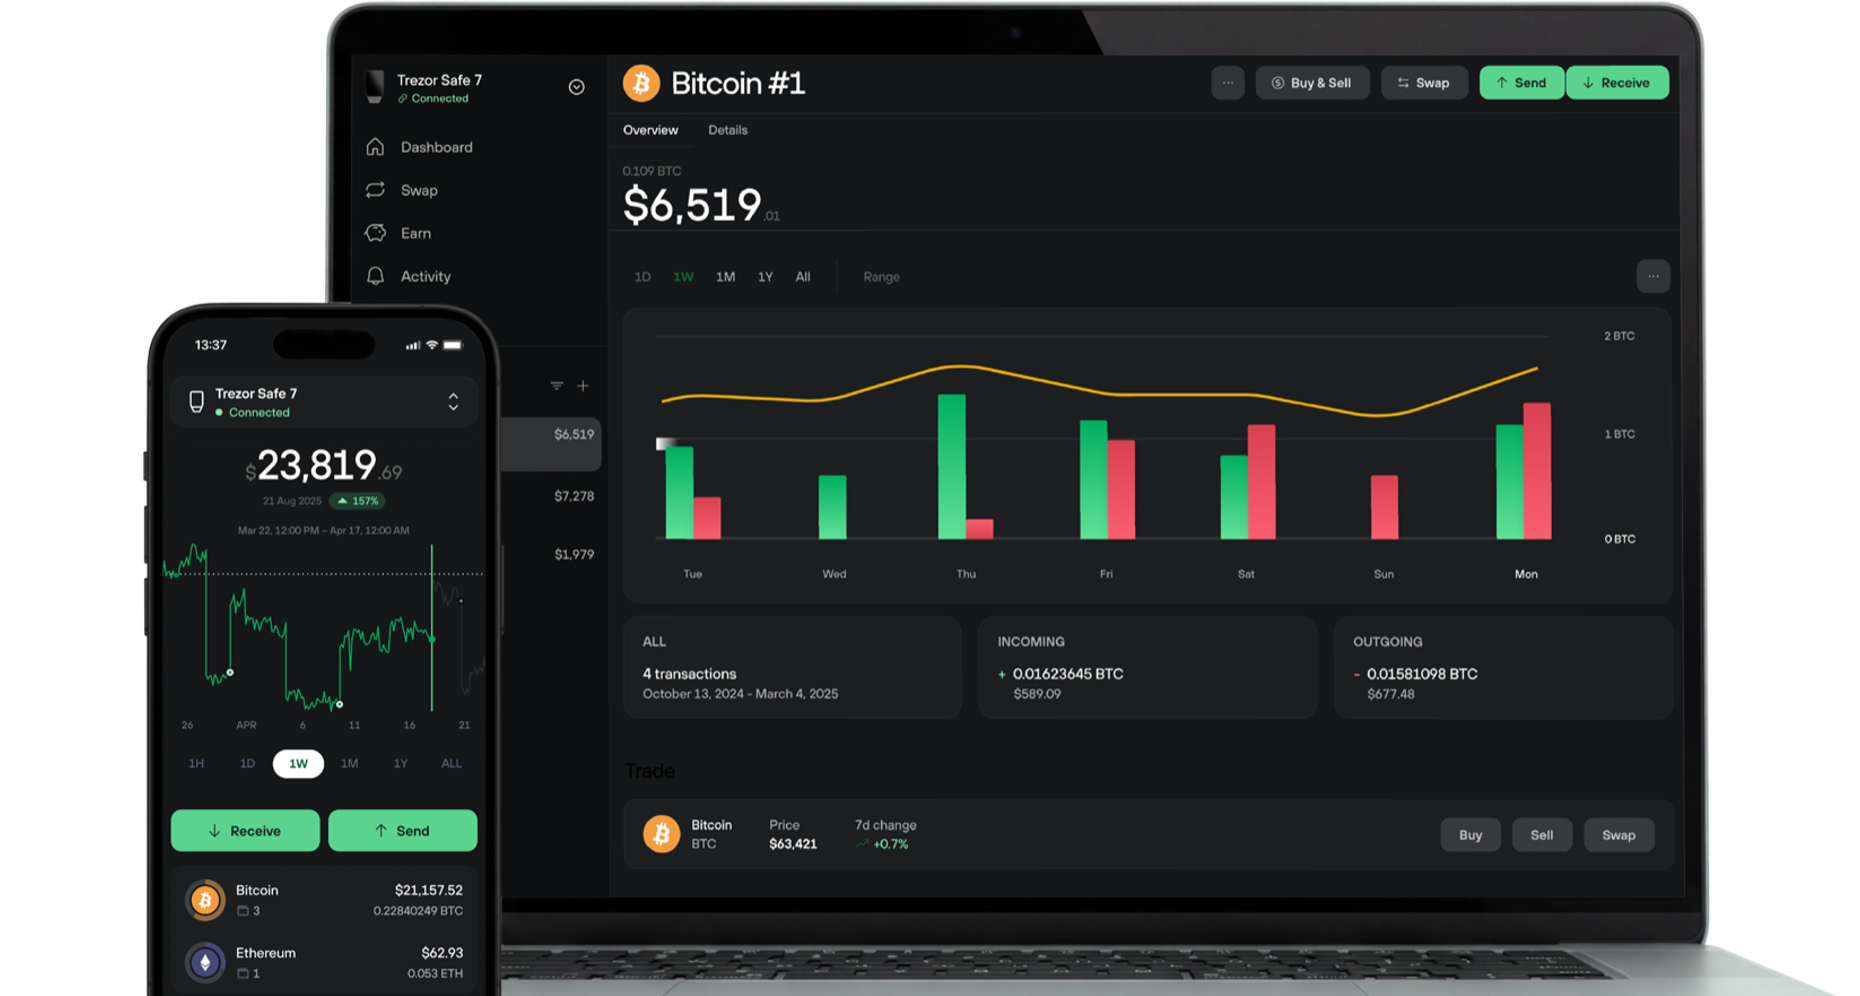Click filter icon above account list
Image resolution: width=1860 pixels, height=996 pixels.
pyautogui.click(x=557, y=385)
